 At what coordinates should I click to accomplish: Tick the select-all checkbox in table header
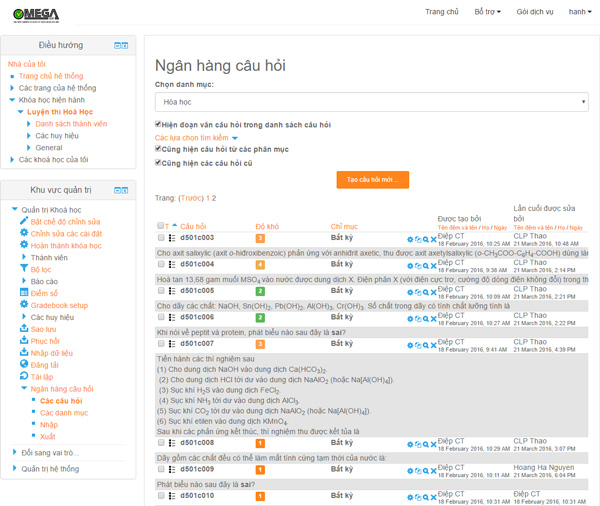[x=161, y=225]
